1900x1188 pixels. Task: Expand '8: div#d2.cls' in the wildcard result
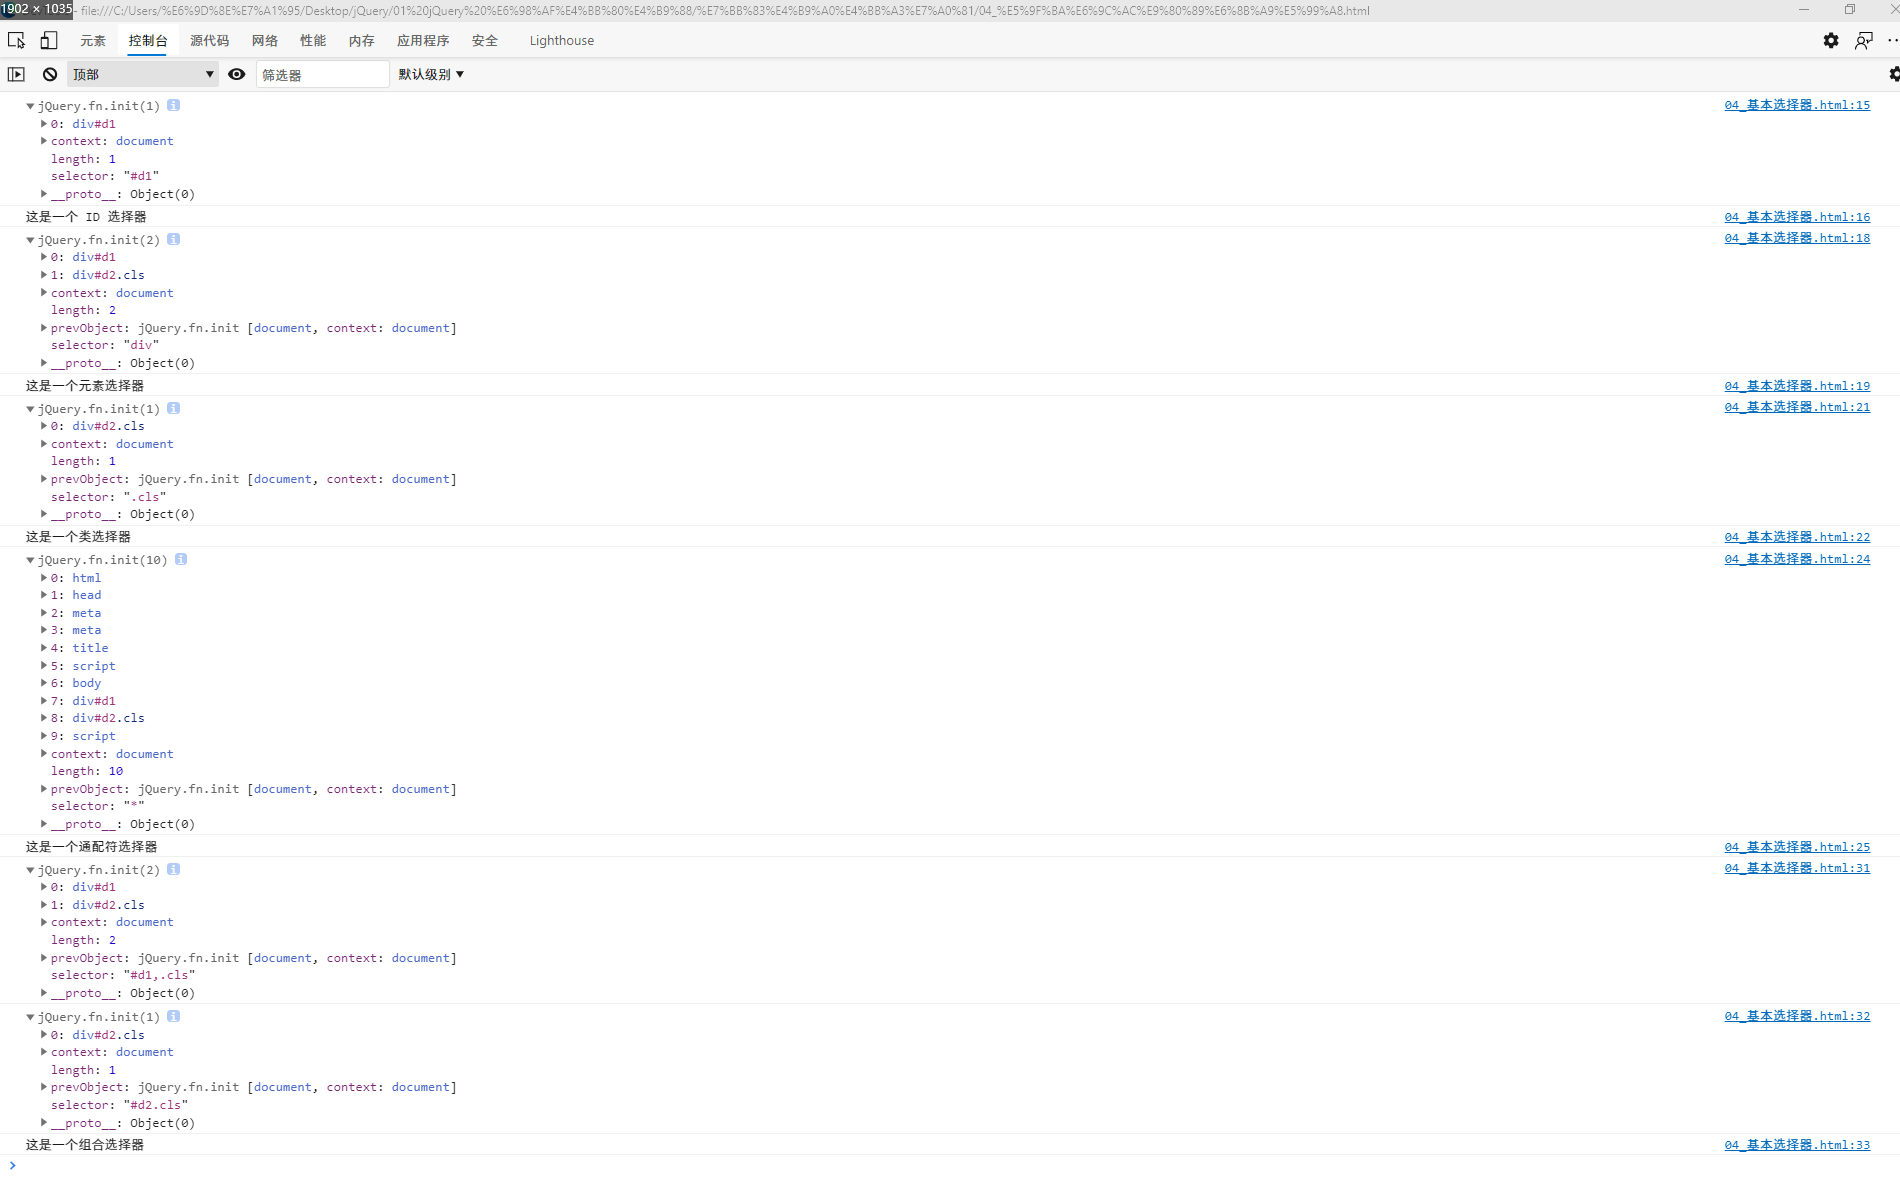click(43, 718)
